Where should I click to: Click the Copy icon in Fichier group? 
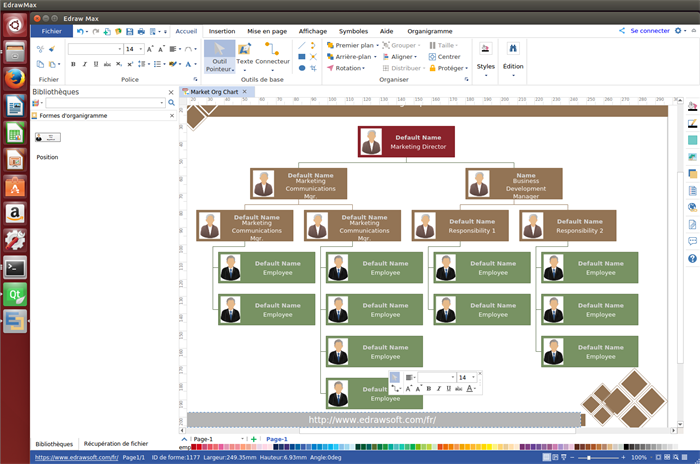(40, 64)
